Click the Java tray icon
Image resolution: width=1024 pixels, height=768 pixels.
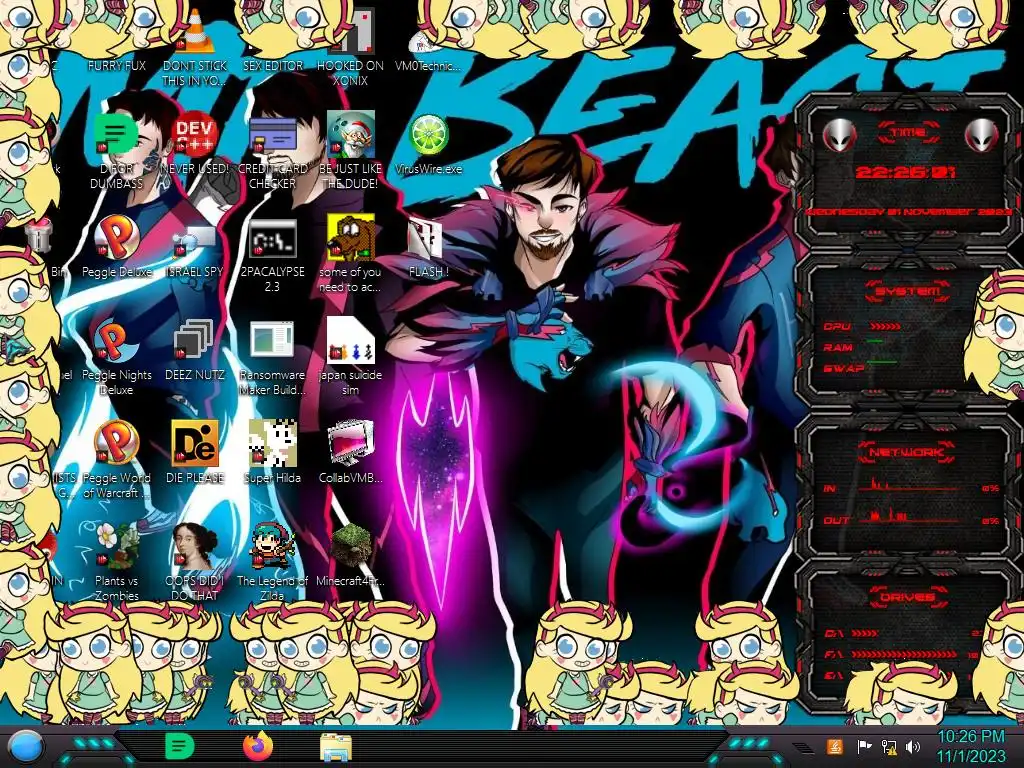click(835, 746)
